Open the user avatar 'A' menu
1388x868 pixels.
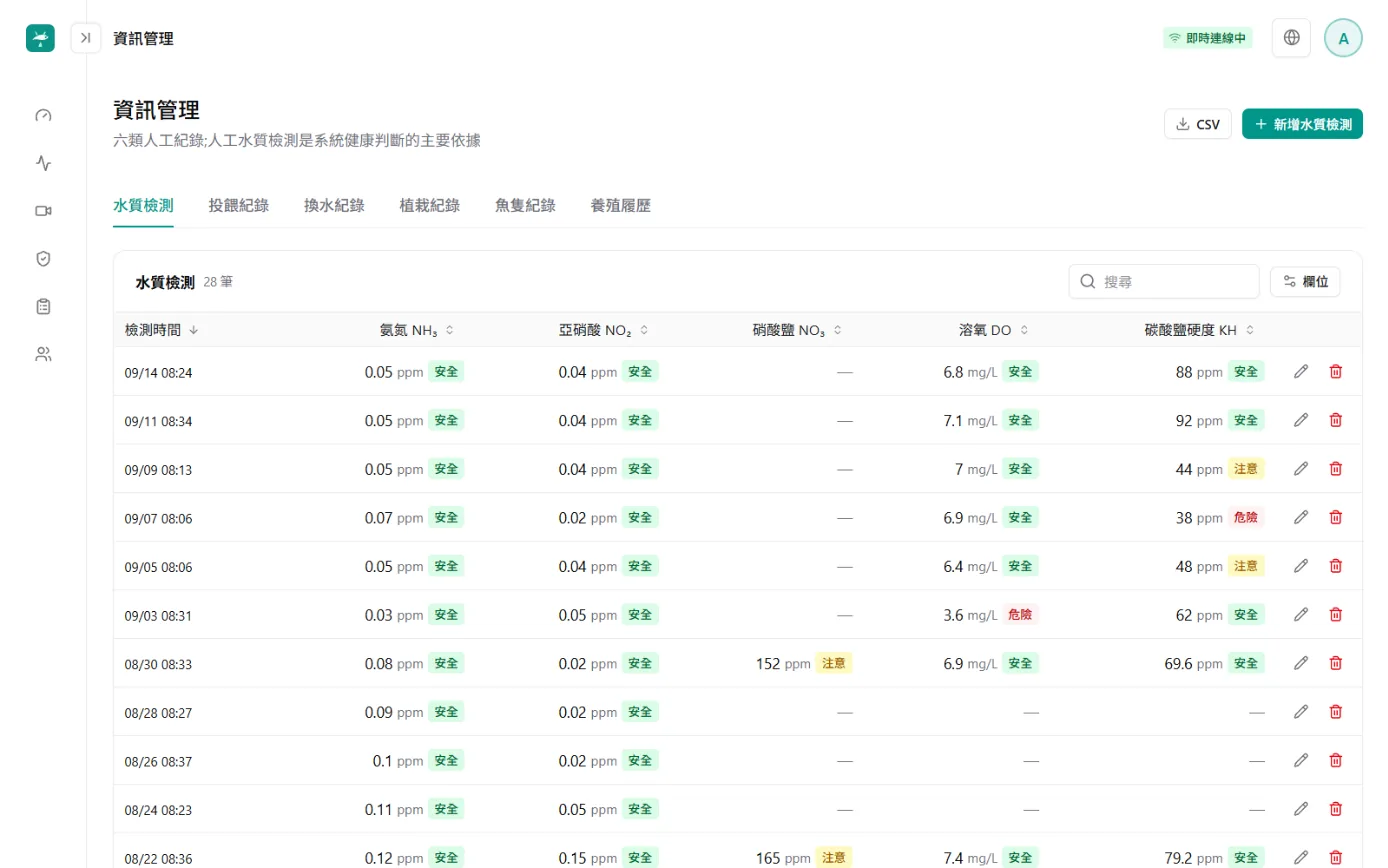pyautogui.click(x=1343, y=38)
